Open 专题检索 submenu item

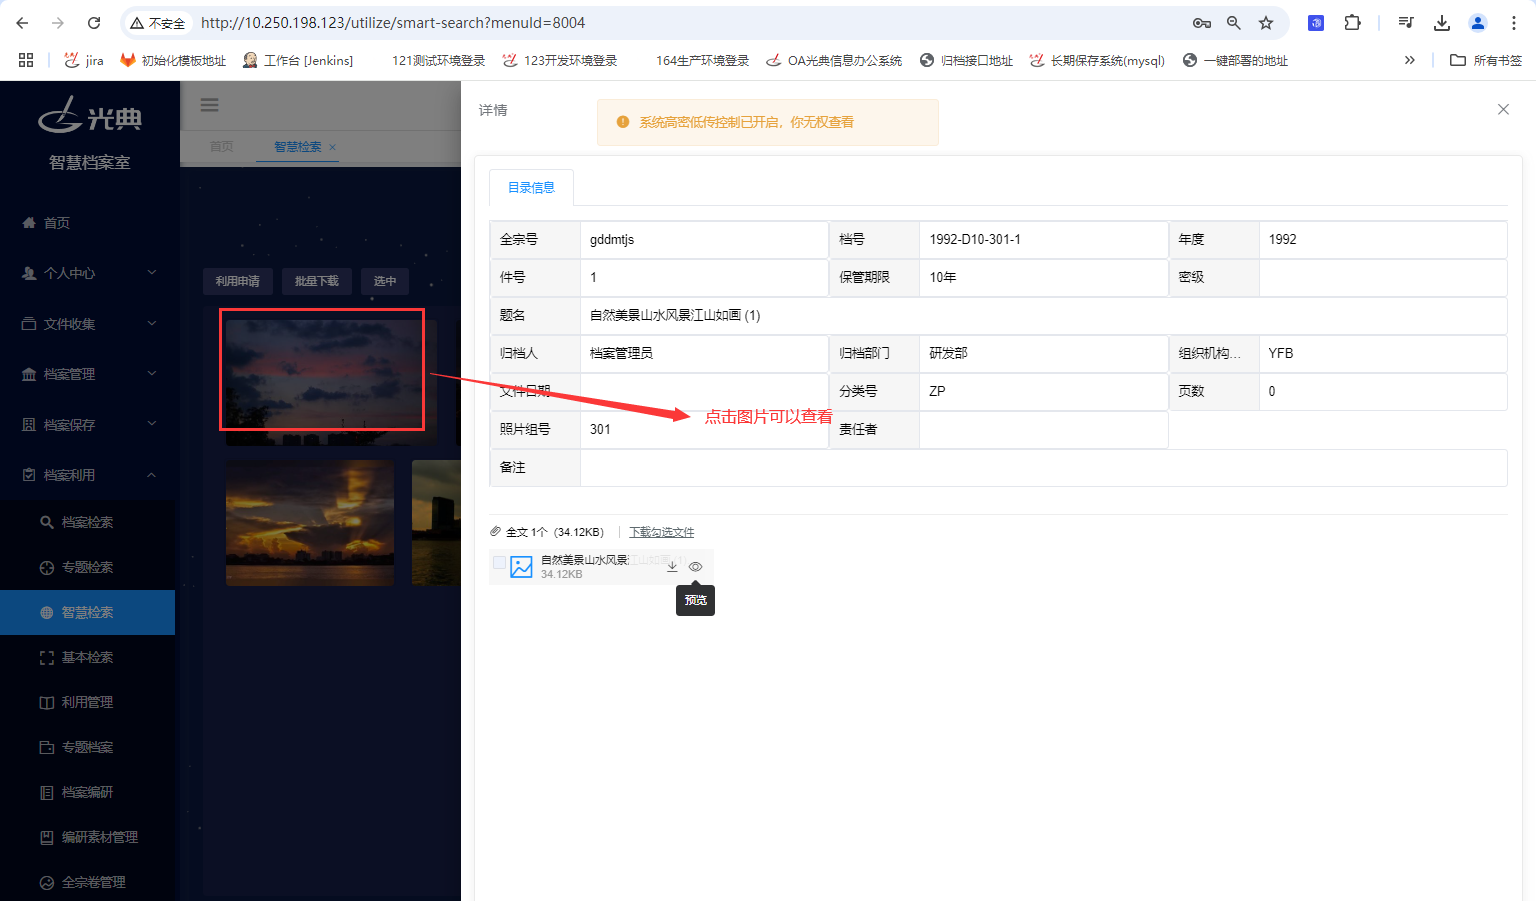(x=87, y=567)
